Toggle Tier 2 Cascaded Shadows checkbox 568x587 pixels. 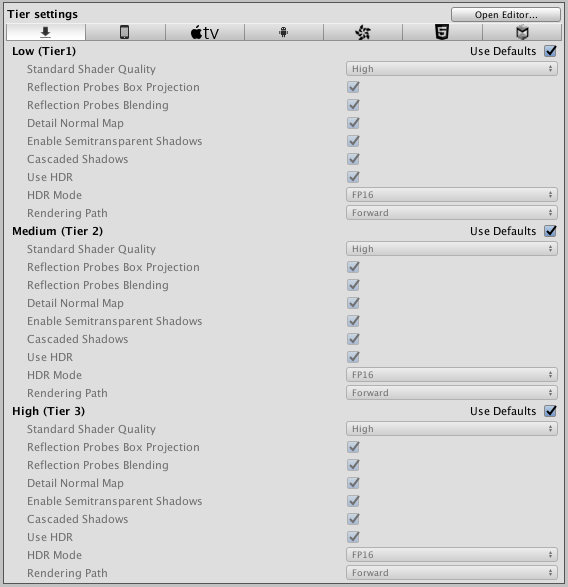(x=353, y=339)
